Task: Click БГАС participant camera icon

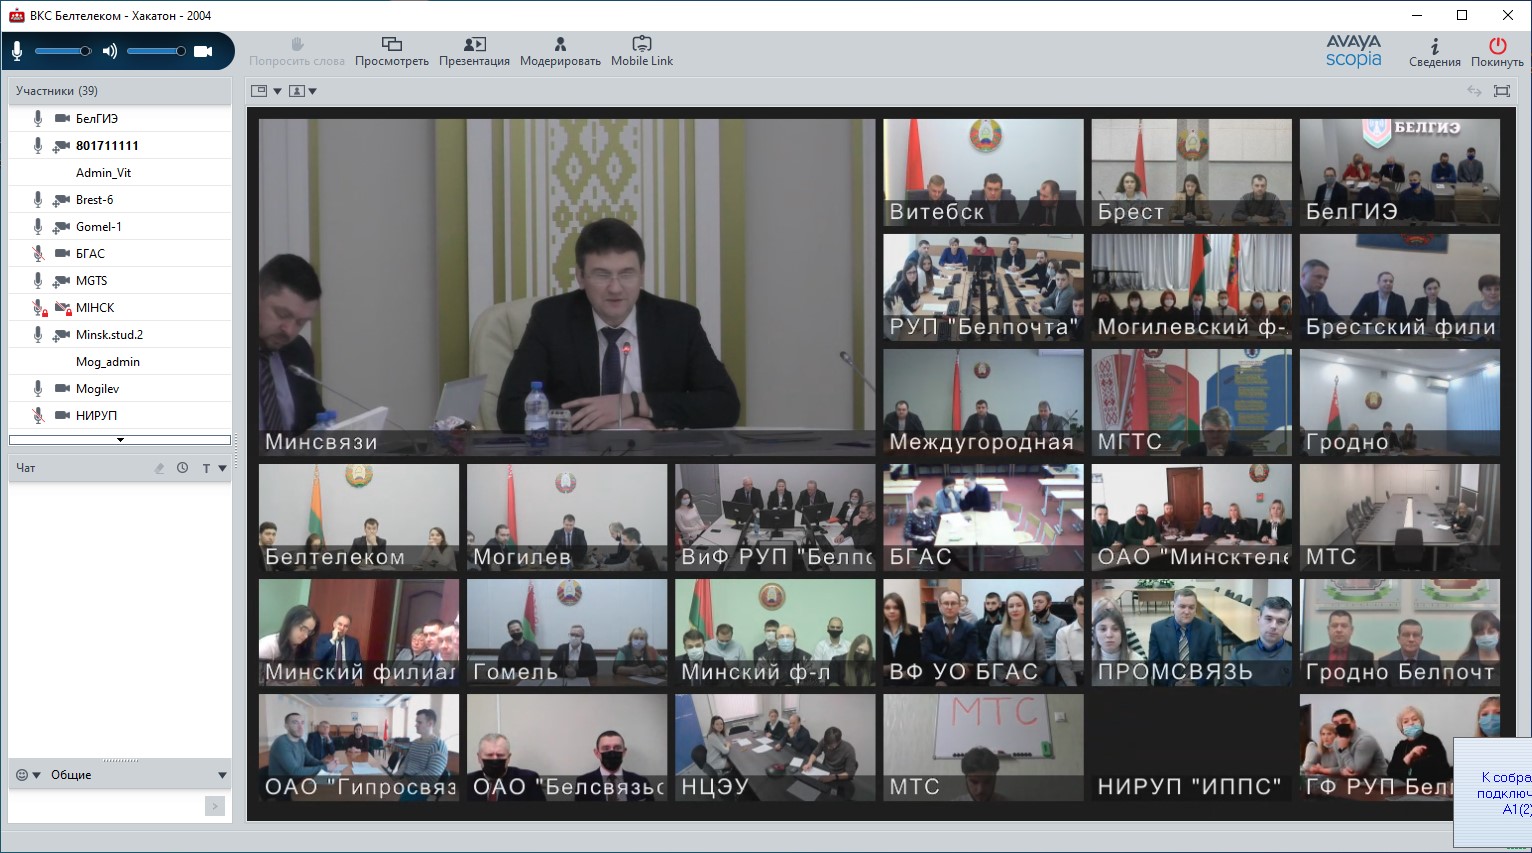Action: coord(62,253)
